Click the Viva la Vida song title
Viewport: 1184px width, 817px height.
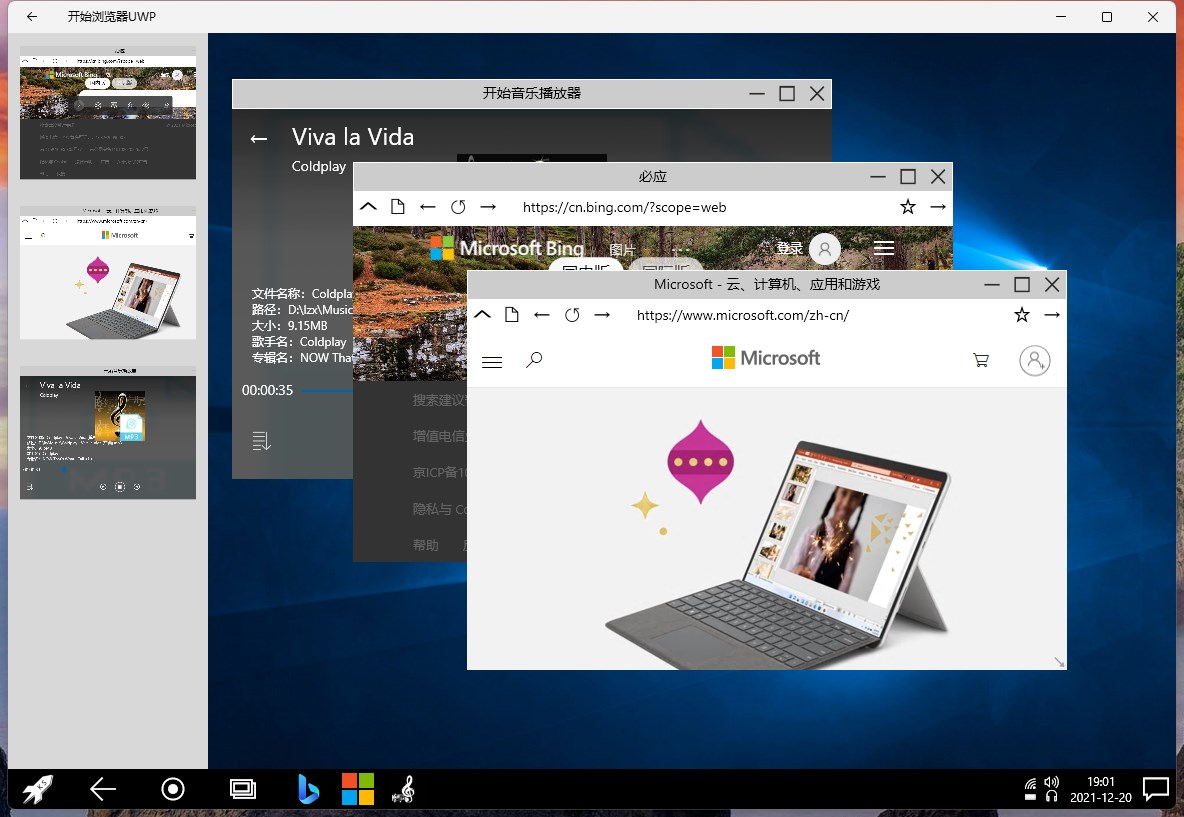click(353, 137)
